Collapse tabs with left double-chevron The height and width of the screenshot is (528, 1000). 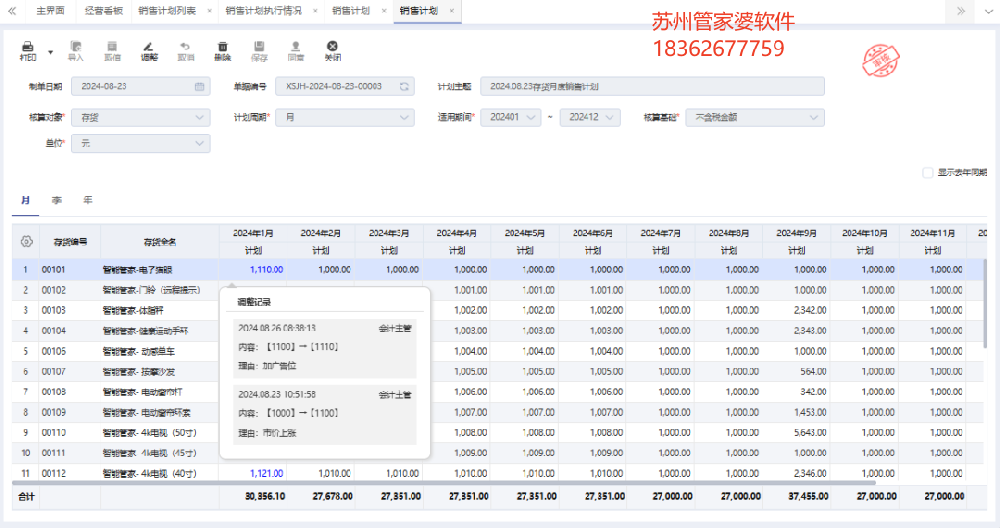tap(11, 11)
